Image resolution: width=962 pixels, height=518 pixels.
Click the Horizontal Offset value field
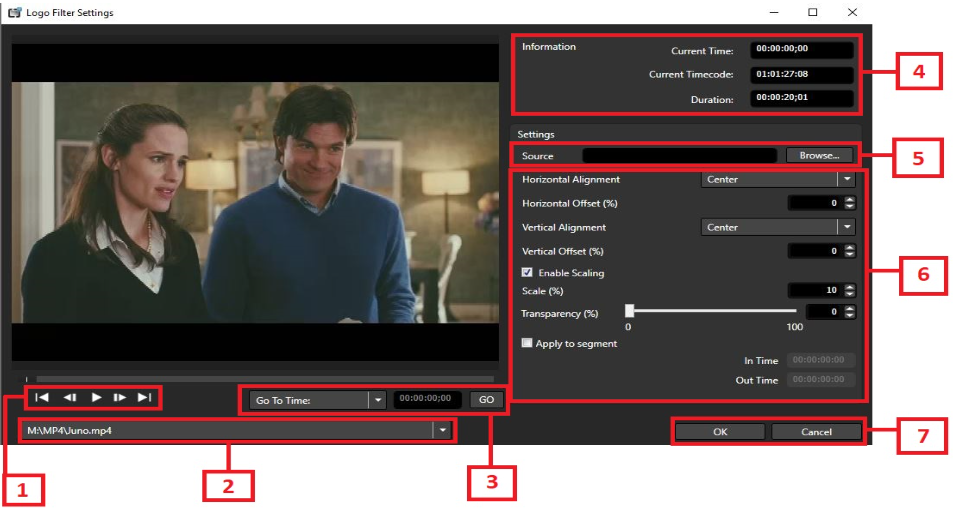pyautogui.click(x=815, y=203)
